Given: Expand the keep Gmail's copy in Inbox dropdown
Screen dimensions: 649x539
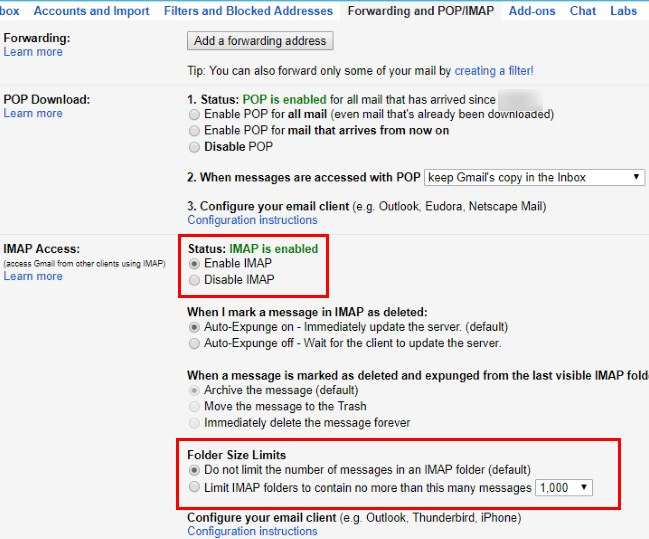Looking at the screenshot, I should [534, 178].
